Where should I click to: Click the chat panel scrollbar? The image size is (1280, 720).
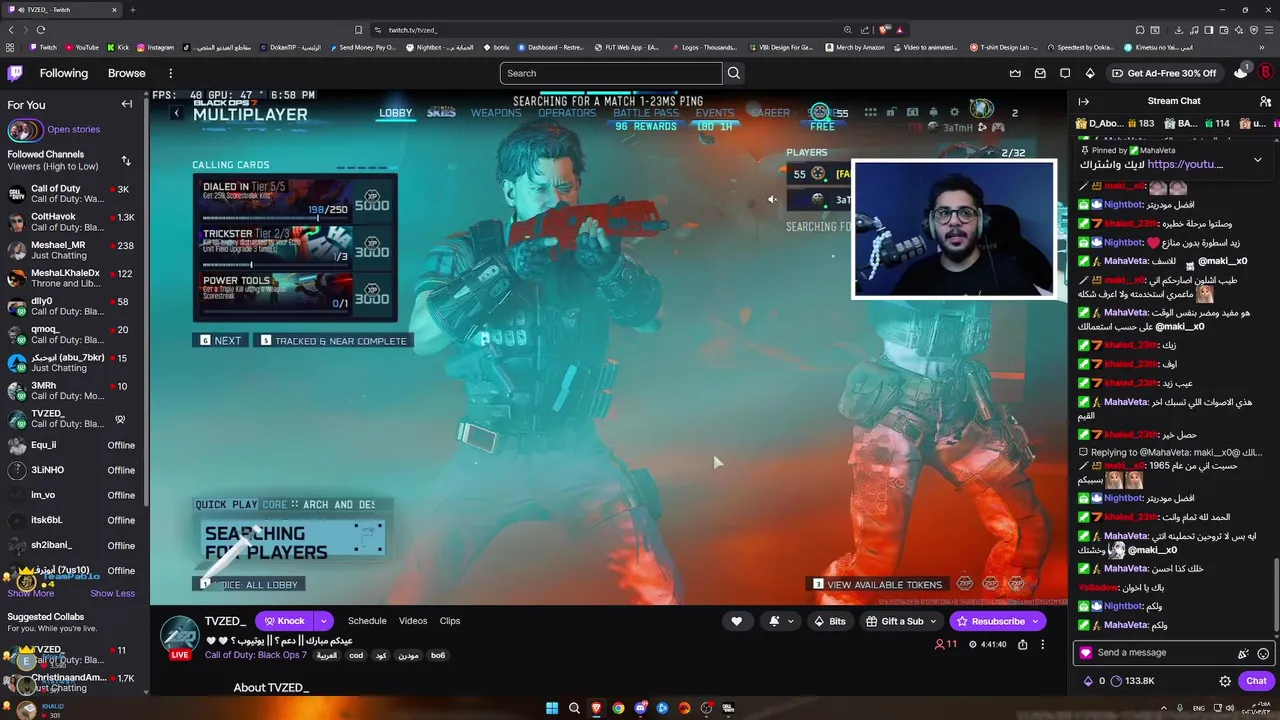[x=1275, y=595]
